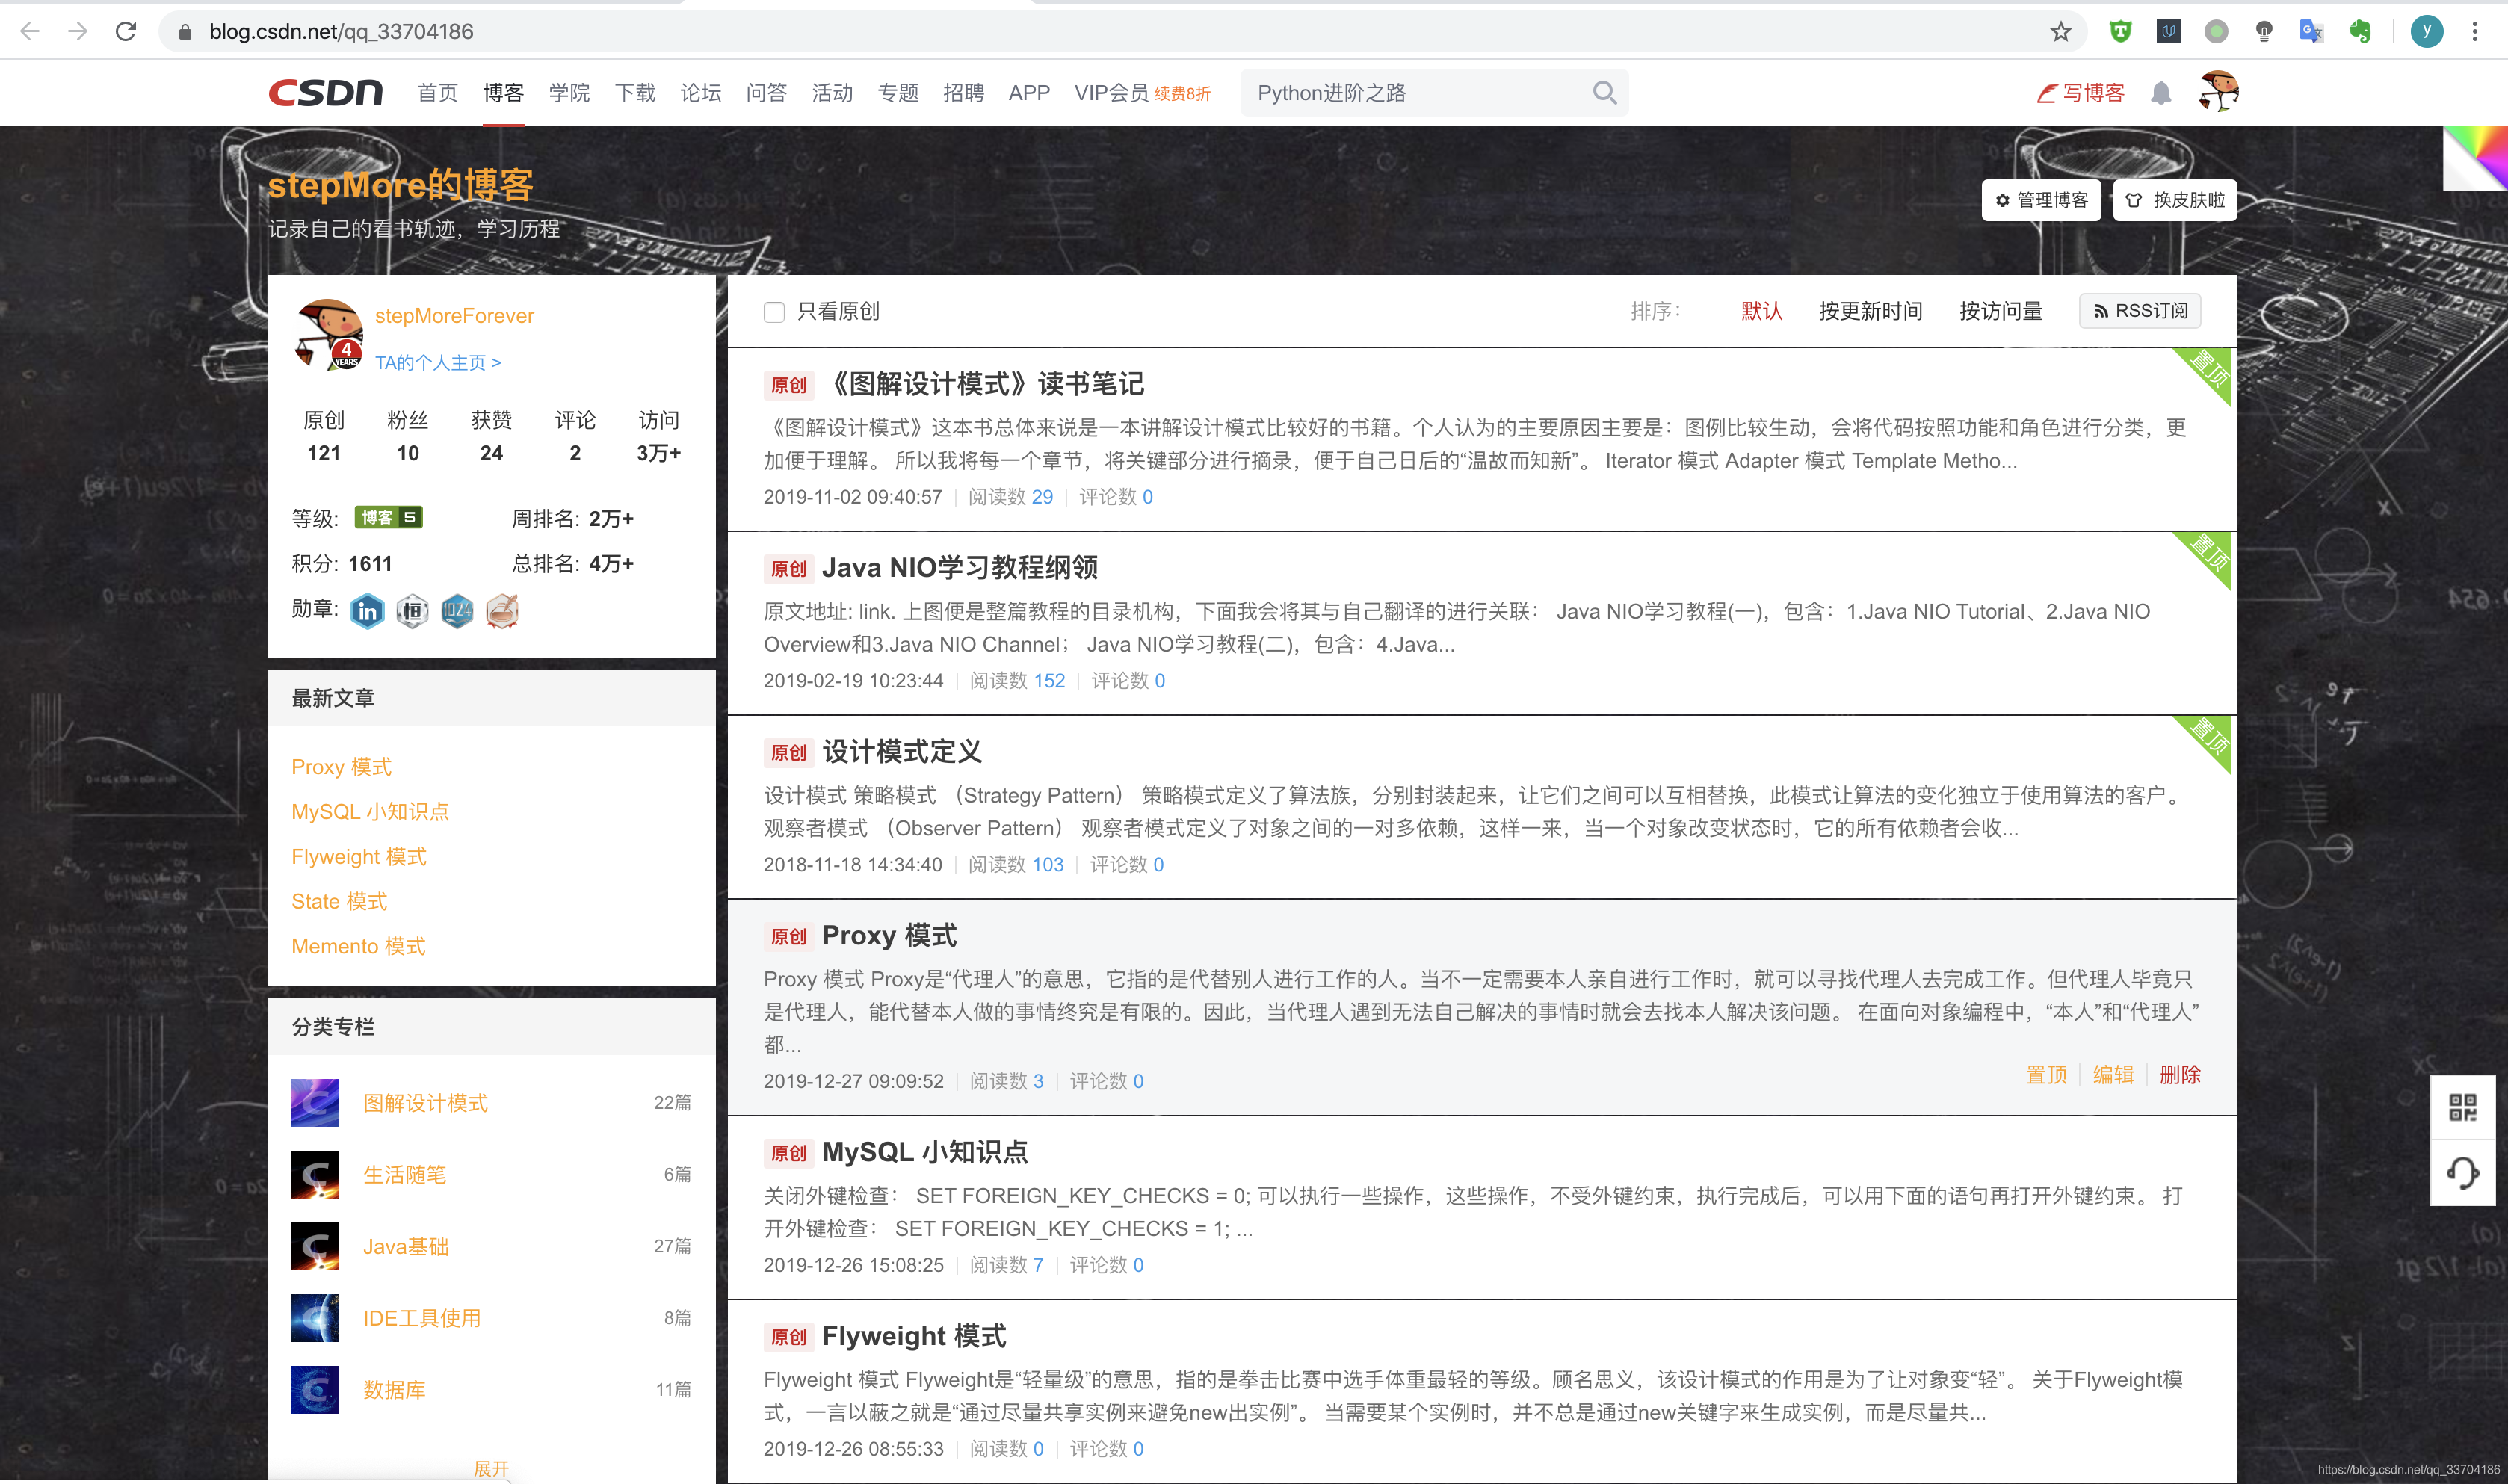Screen dimensions: 2508x1484
Task: Click 删除 on Proxy 模式 article
Action: tap(2179, 1075)
